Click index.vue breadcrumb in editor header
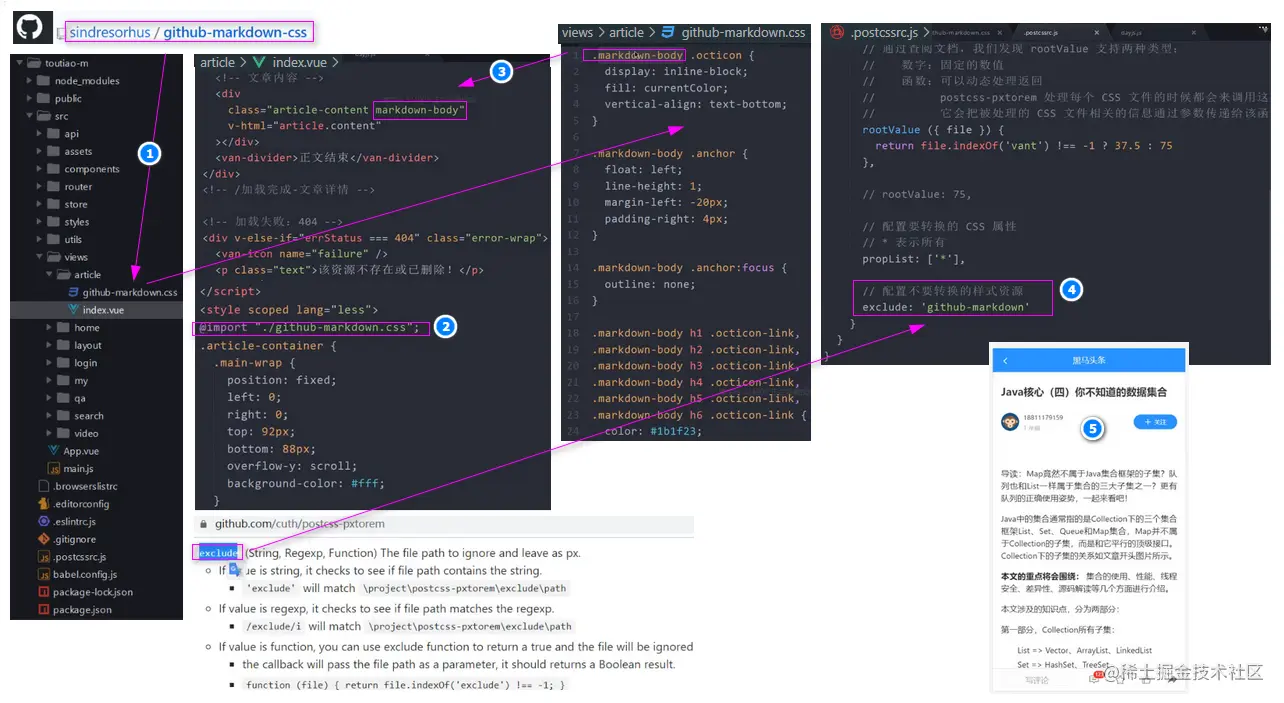The height and width of the screenshot is (703, 1284). point(298,62)
